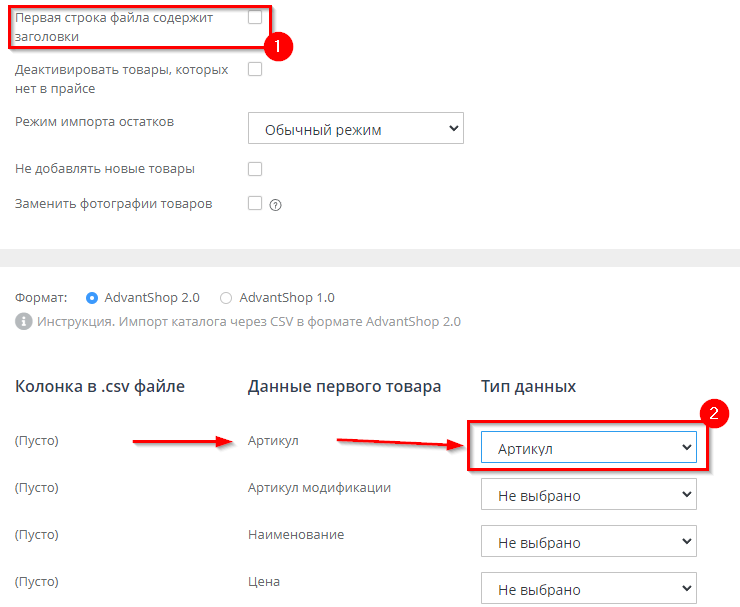Viewport: 740px width, 607px height.
Task: Click the "Колонка в .csv файле" column header
Action: pyautogui.click(x=100, y=386)
